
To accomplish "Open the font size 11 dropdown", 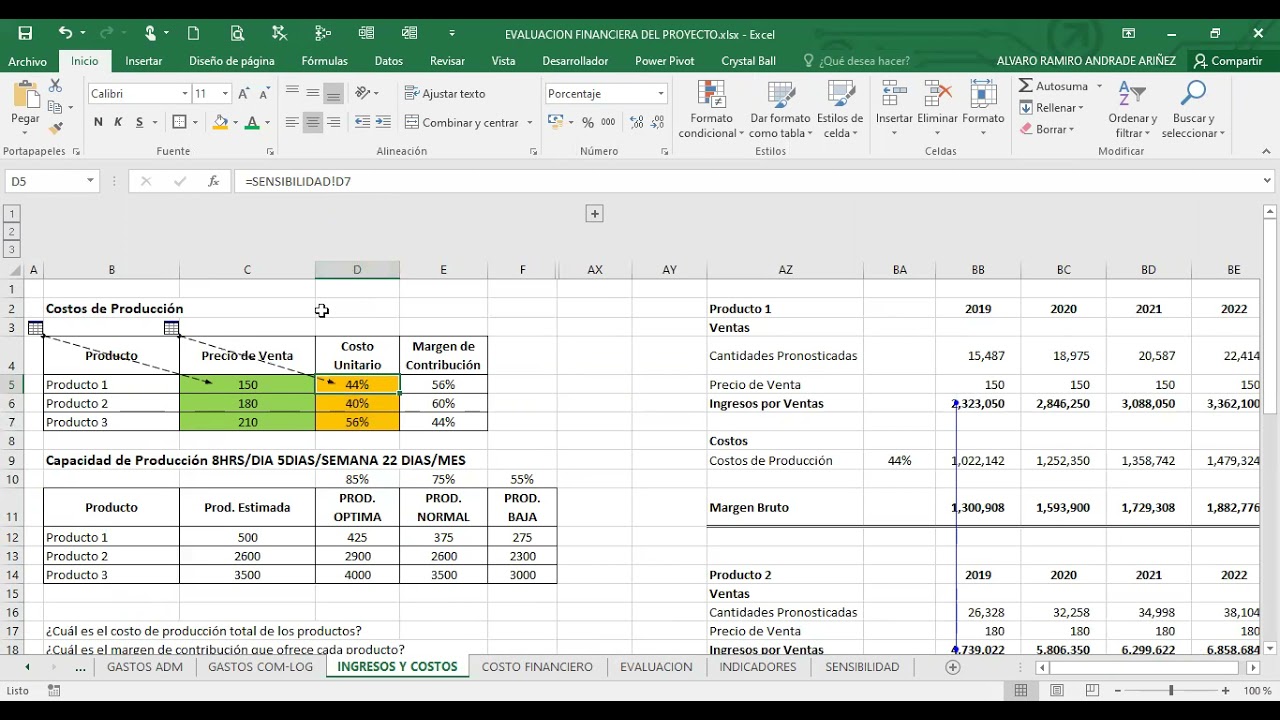I will point(225,93).
